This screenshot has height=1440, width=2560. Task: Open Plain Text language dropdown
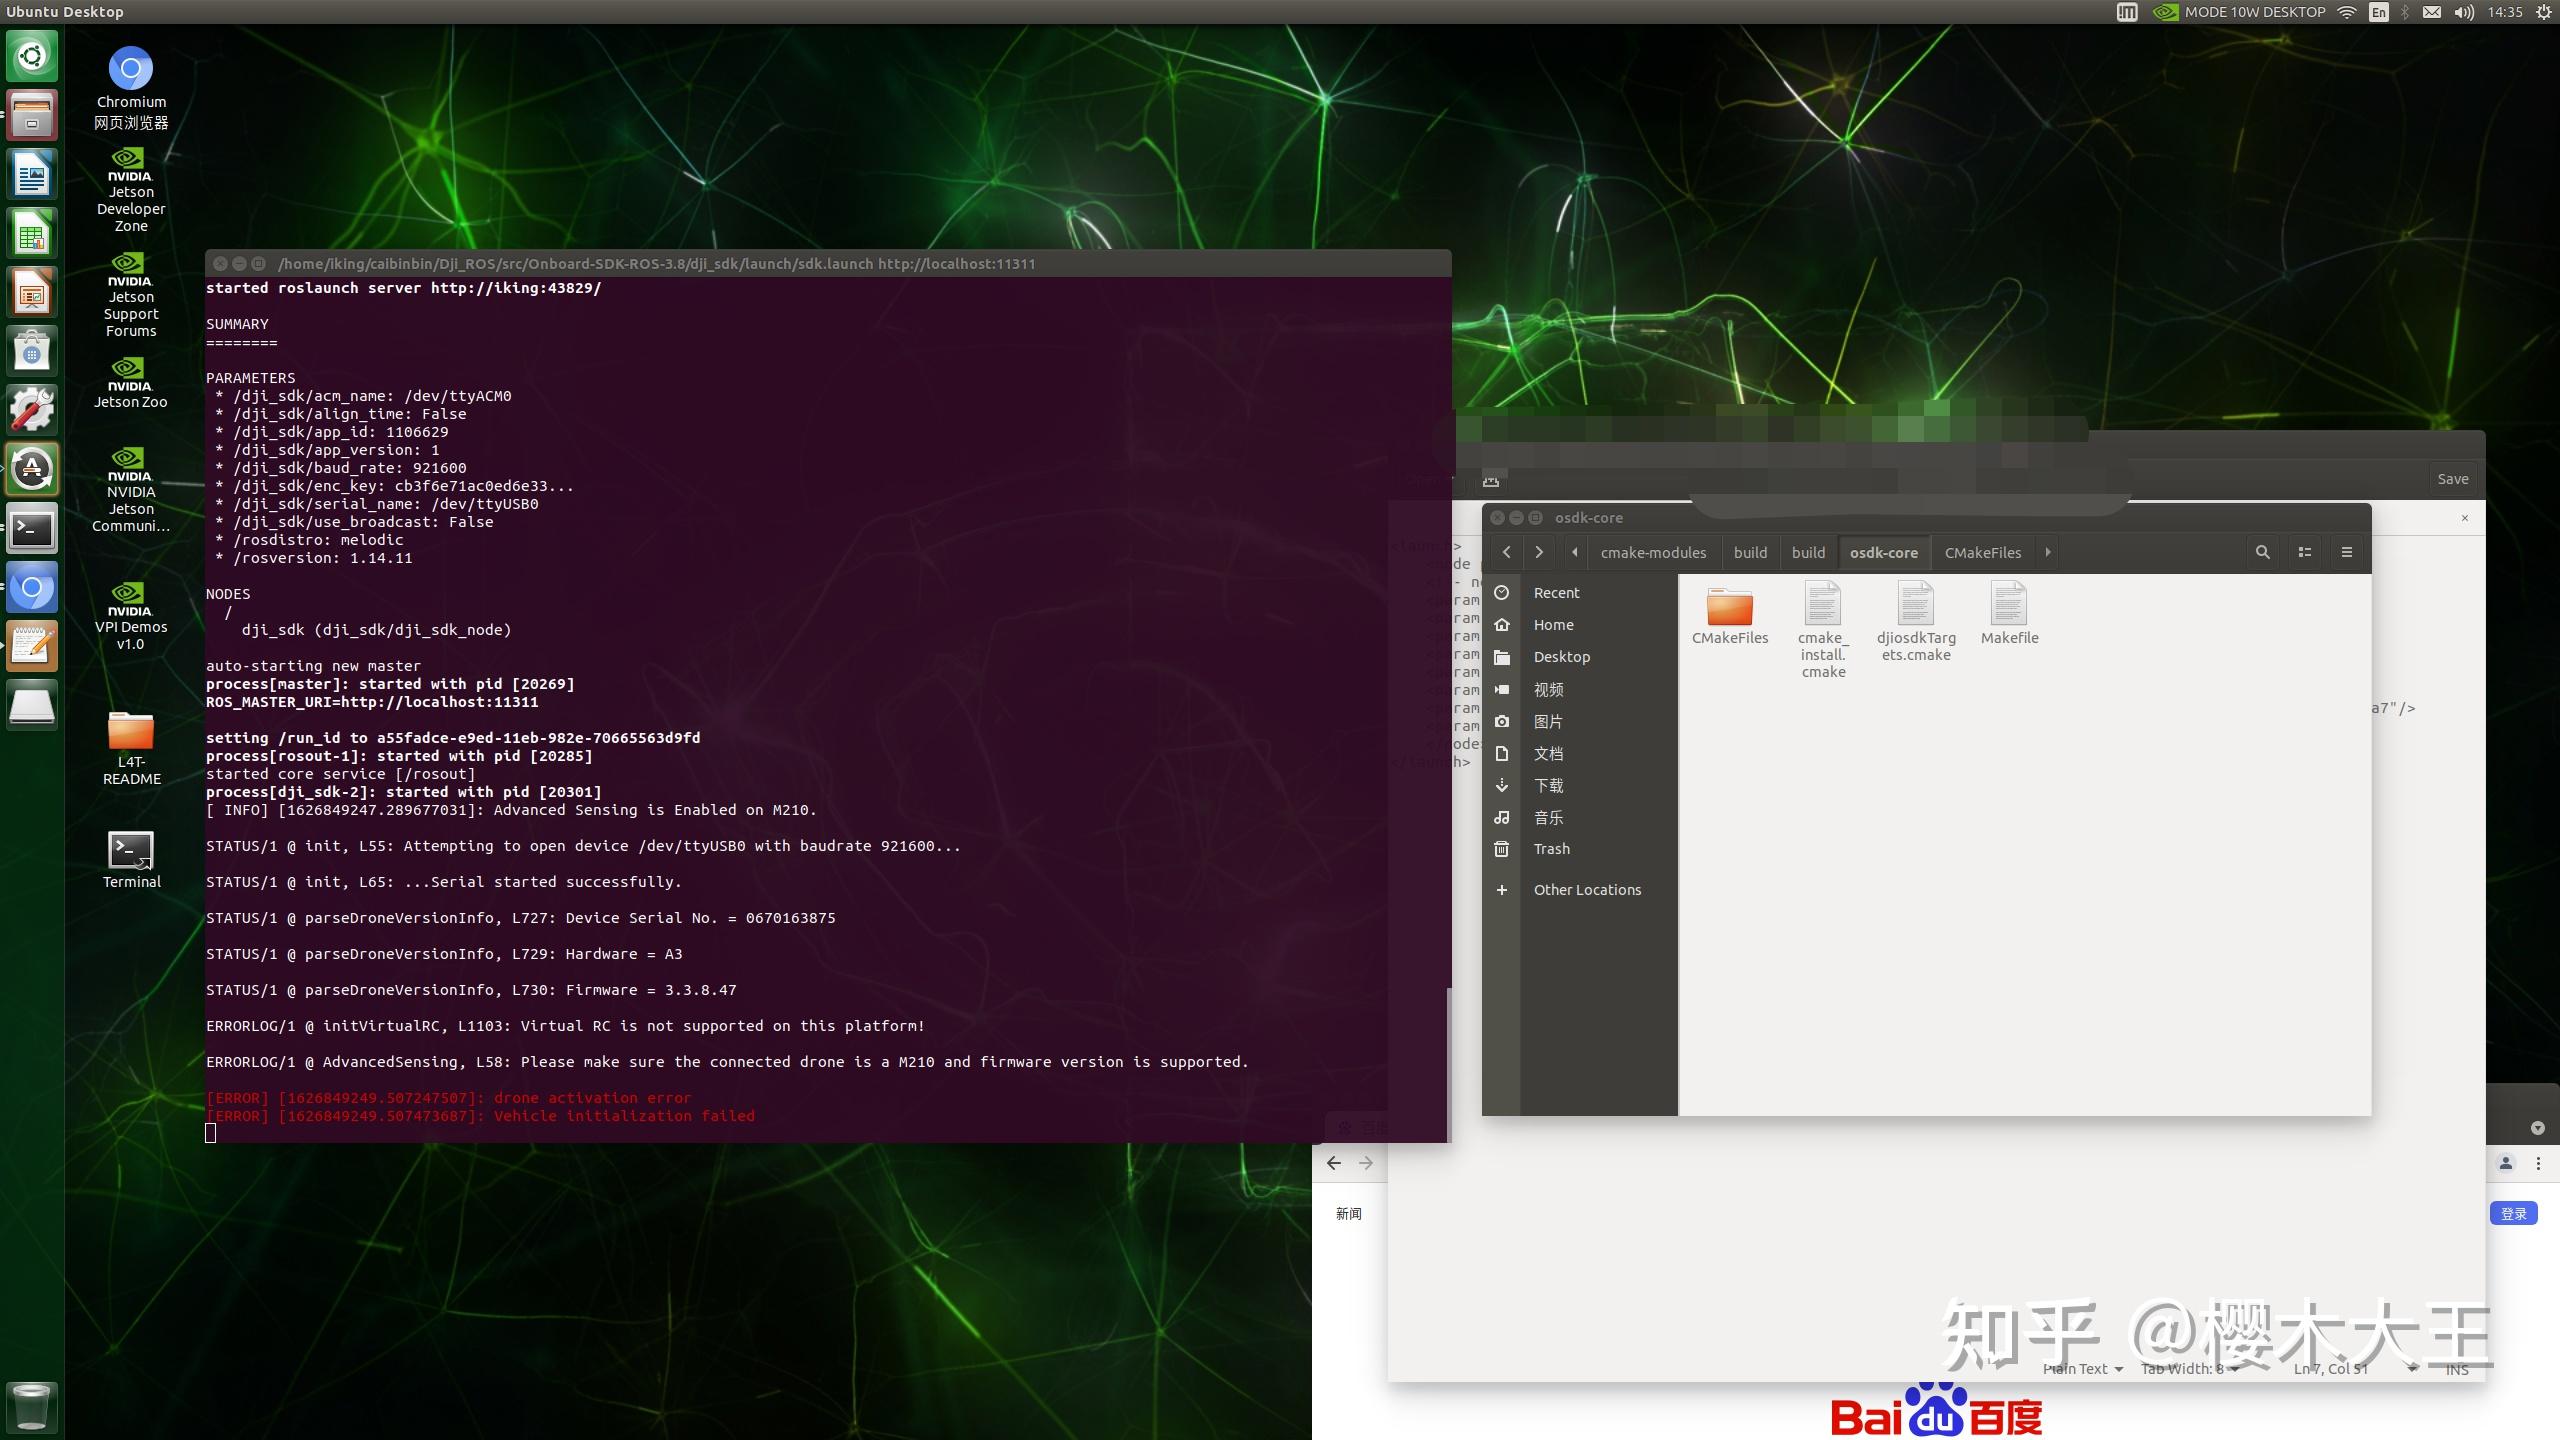[x=2082, y=1369]
